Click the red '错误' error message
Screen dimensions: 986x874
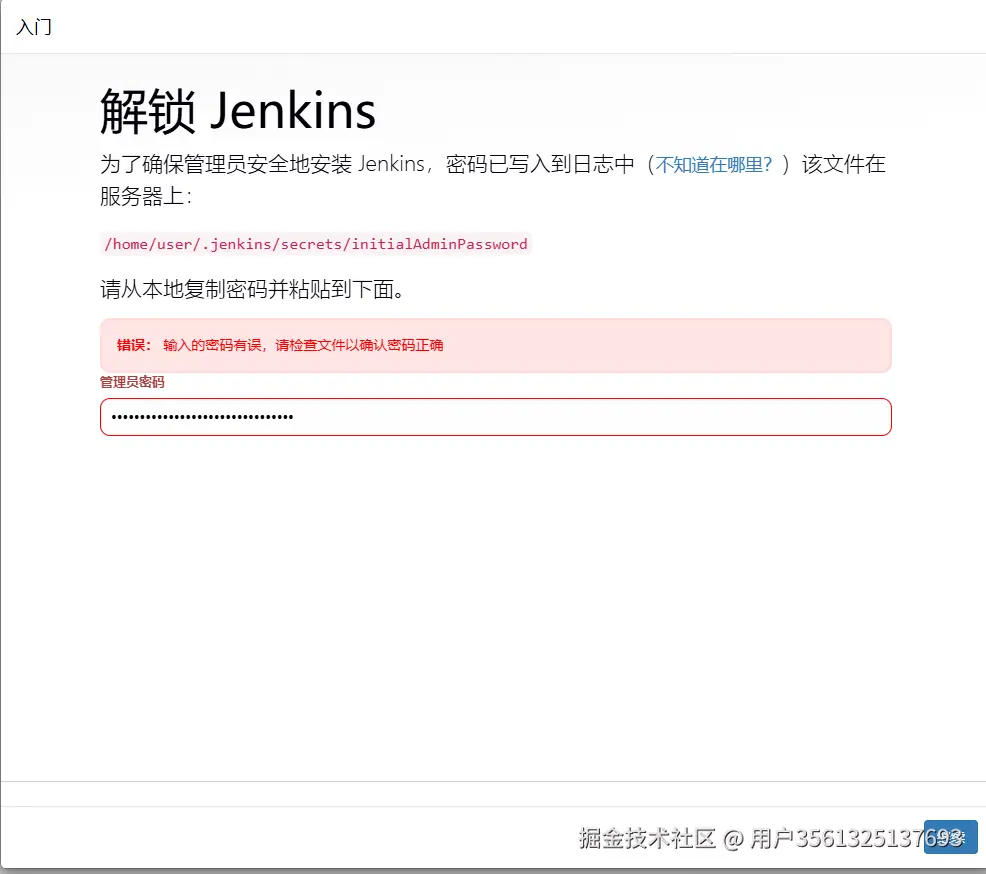click(496, 345)
